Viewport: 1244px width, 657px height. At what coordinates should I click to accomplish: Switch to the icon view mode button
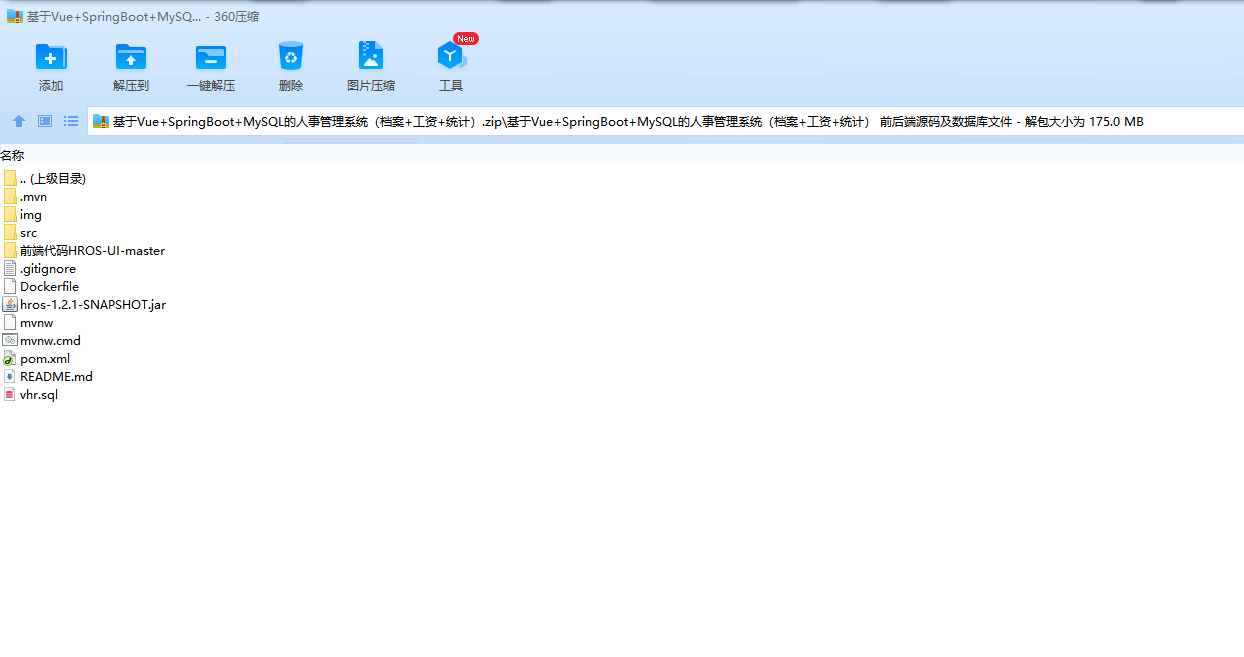pos(45,121)
